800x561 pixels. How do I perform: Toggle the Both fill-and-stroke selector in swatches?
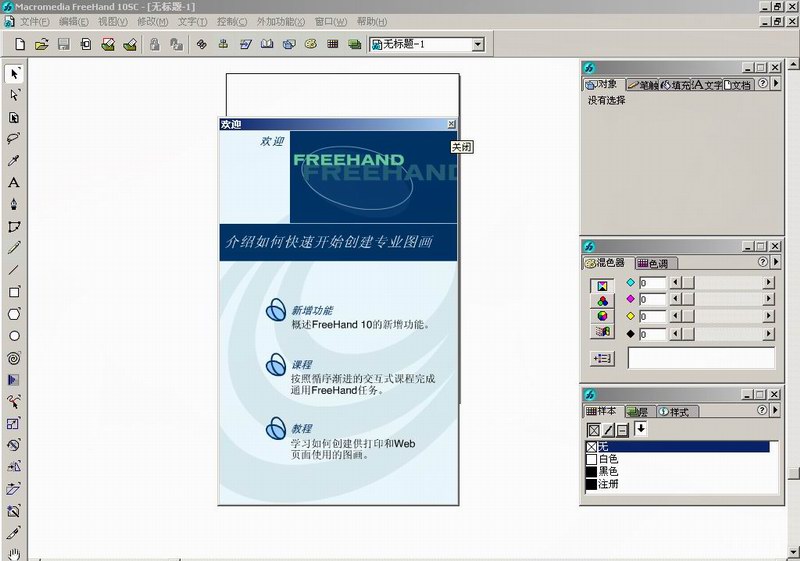(x=622, y=430)
